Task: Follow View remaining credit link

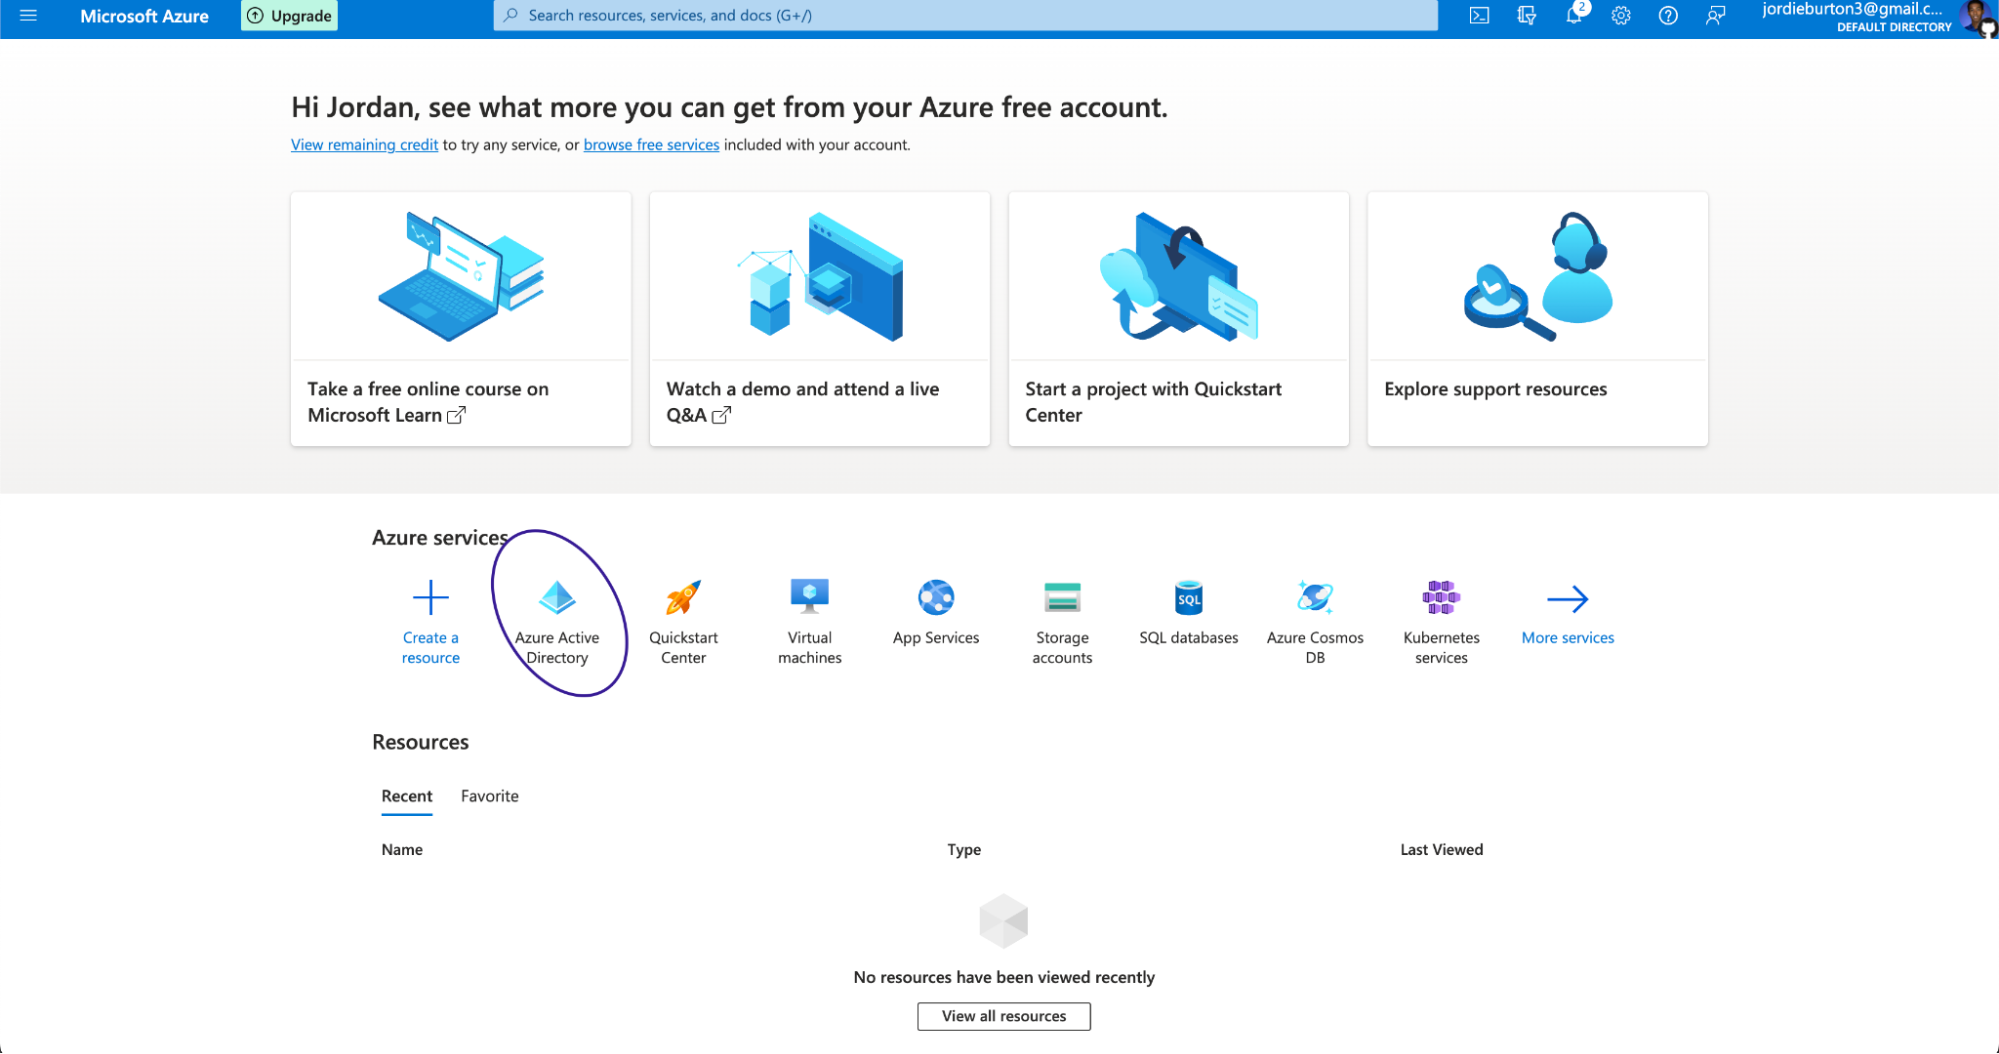Action: [364, 145]
